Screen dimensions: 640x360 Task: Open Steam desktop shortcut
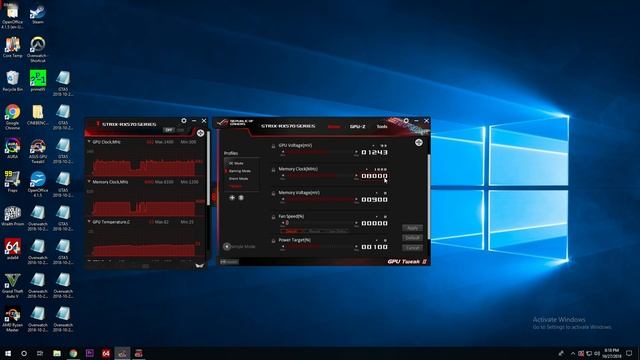click(38, 15)
